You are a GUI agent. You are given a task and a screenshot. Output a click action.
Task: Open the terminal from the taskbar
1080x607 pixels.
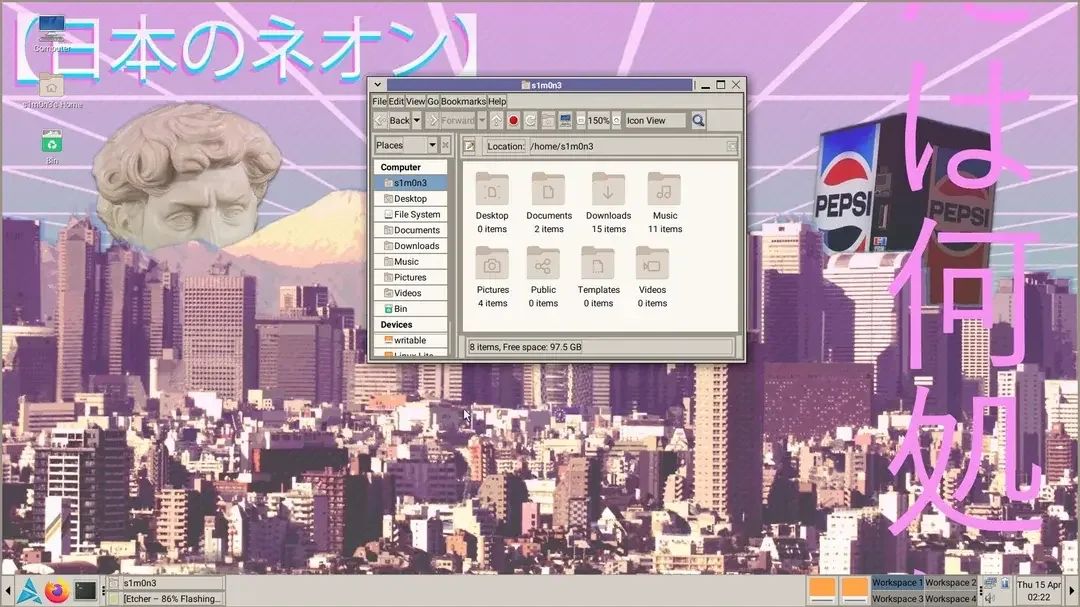point(85,590)
